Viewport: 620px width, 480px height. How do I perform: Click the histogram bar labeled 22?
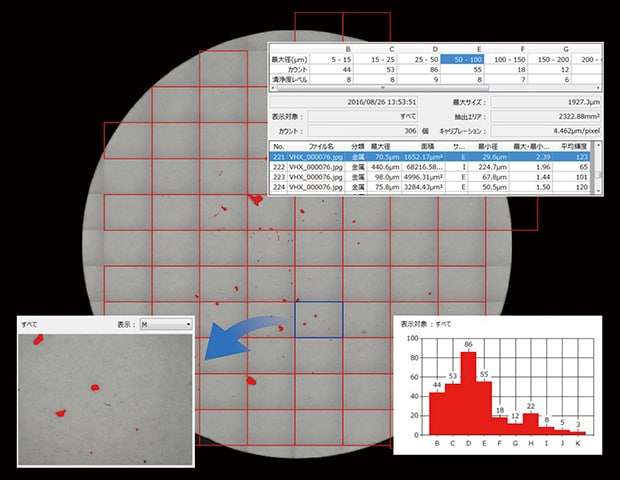[531, 424]
